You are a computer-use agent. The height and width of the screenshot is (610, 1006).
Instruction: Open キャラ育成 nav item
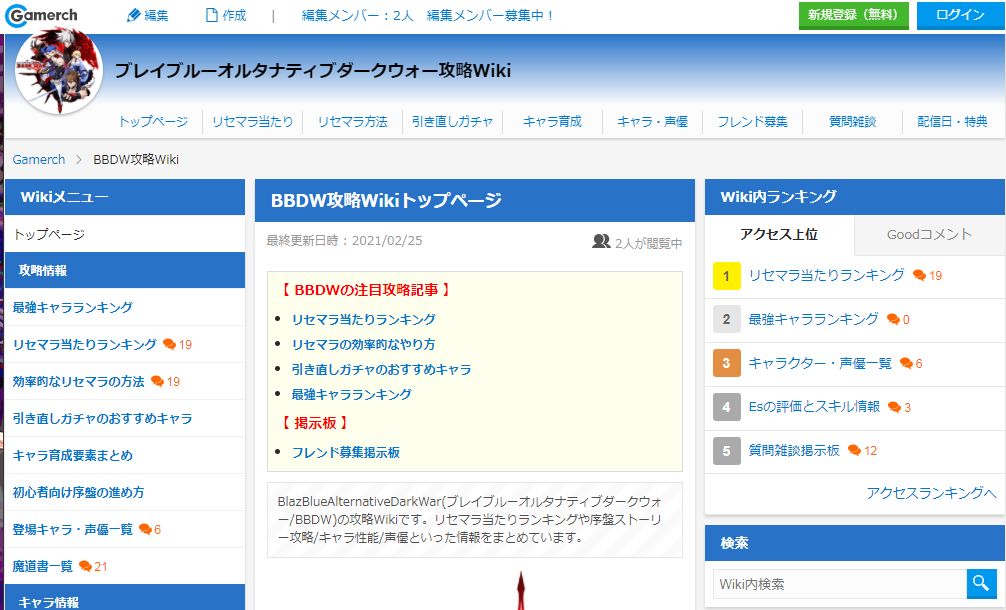coord(552,121)
